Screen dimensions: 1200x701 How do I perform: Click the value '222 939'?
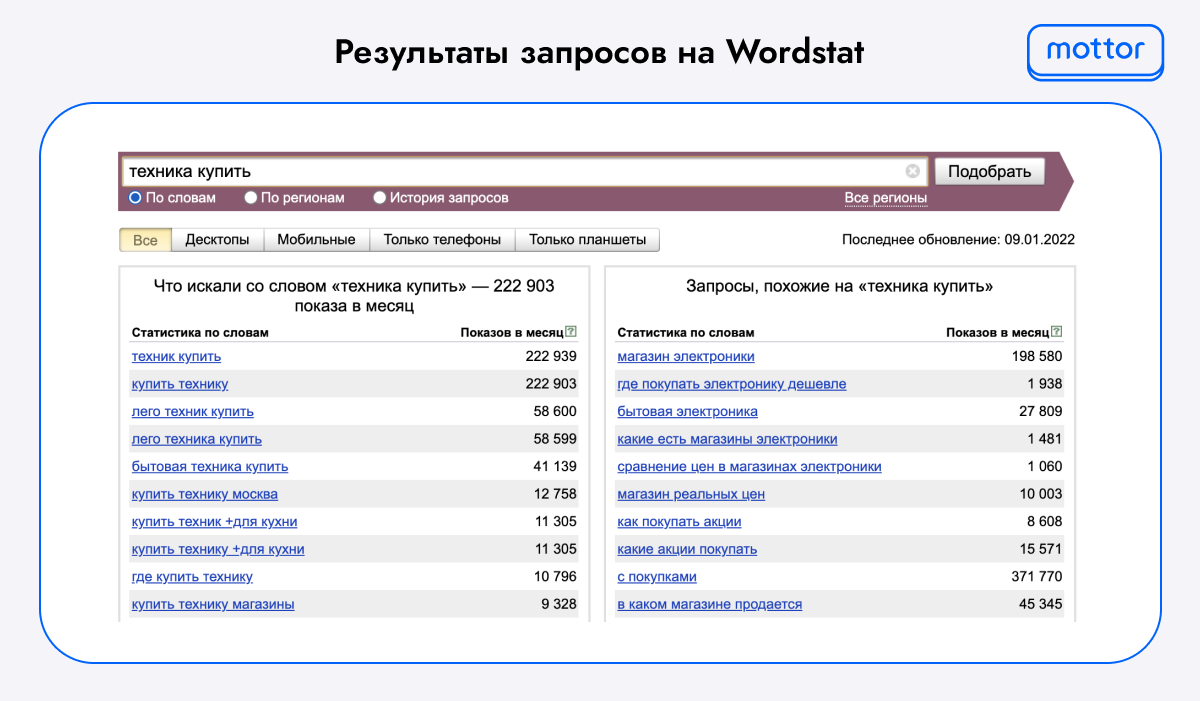click(551, 357)
